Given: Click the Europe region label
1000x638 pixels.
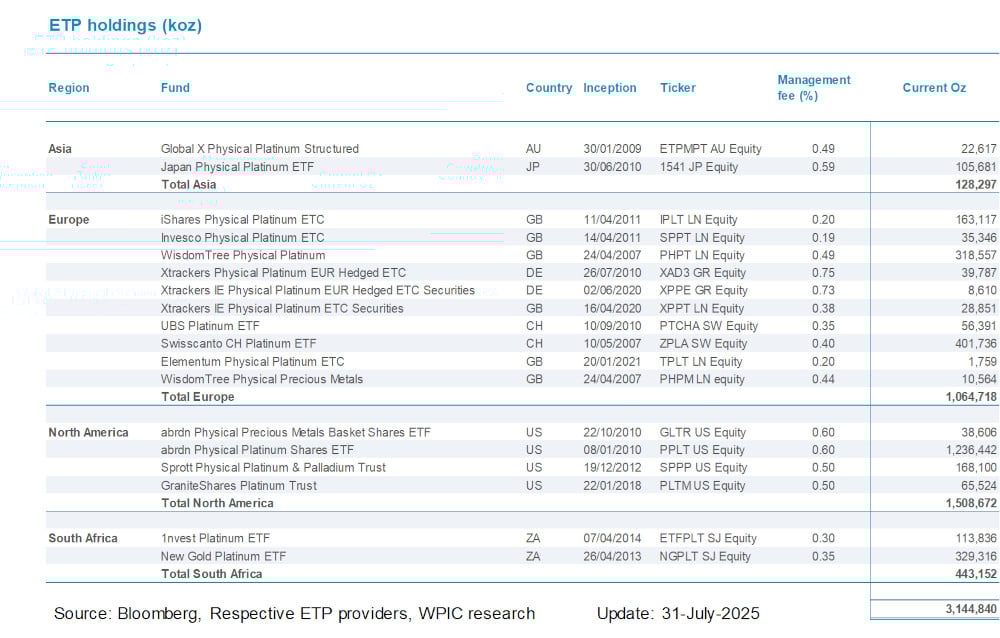Looking at the screenshot, I should point(69,219).
